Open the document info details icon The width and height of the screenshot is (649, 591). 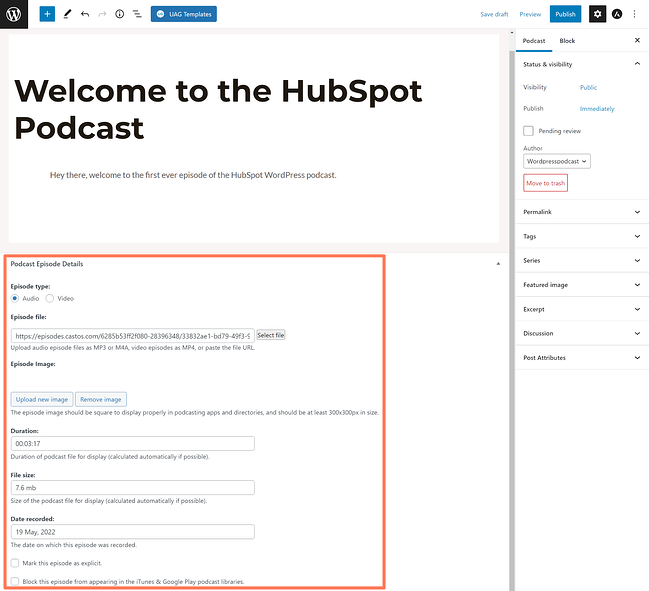coord(120,14)
